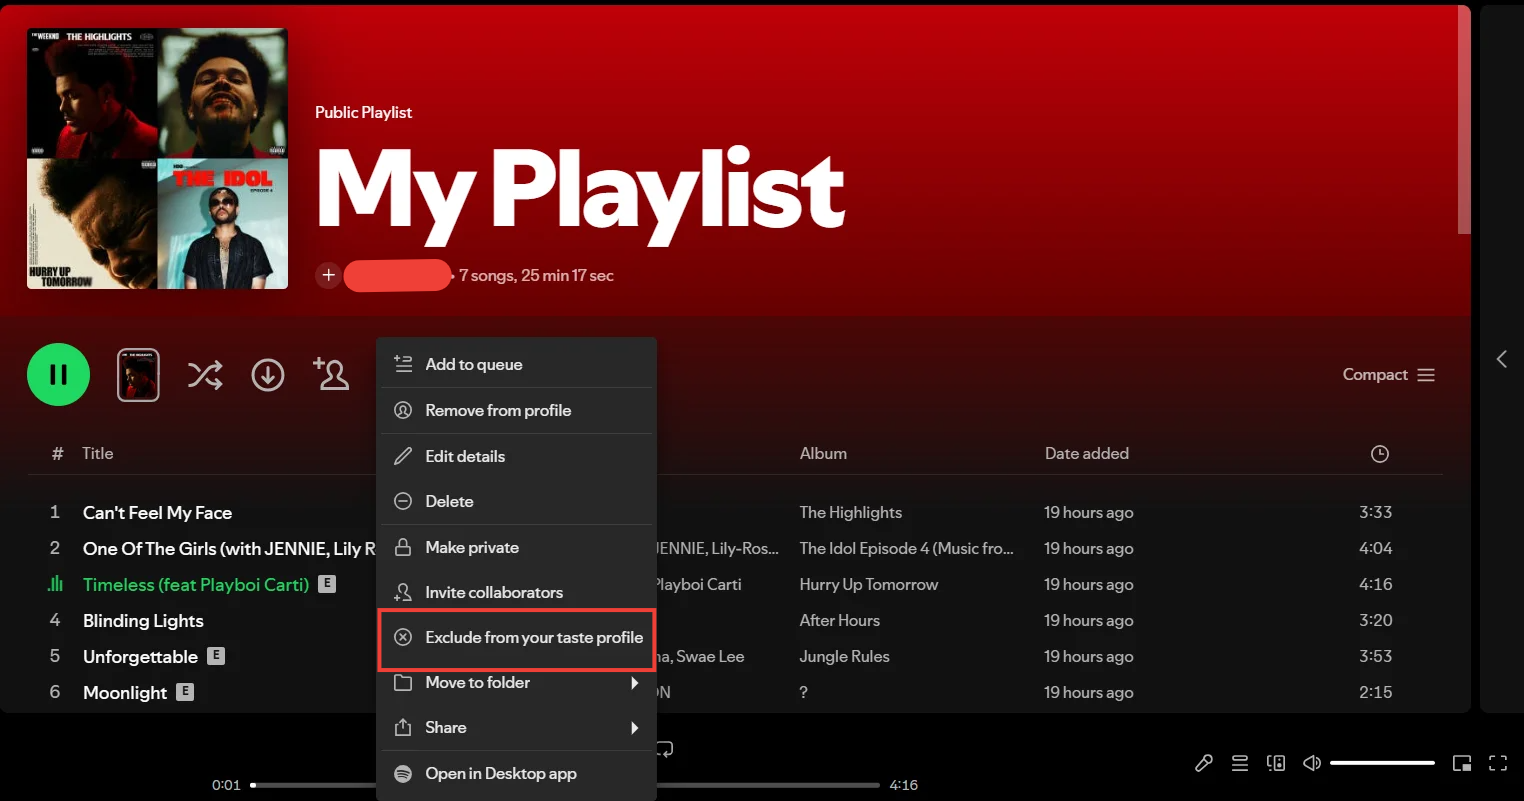
Task: Sort by the Date added column header
Action: 1086,453
